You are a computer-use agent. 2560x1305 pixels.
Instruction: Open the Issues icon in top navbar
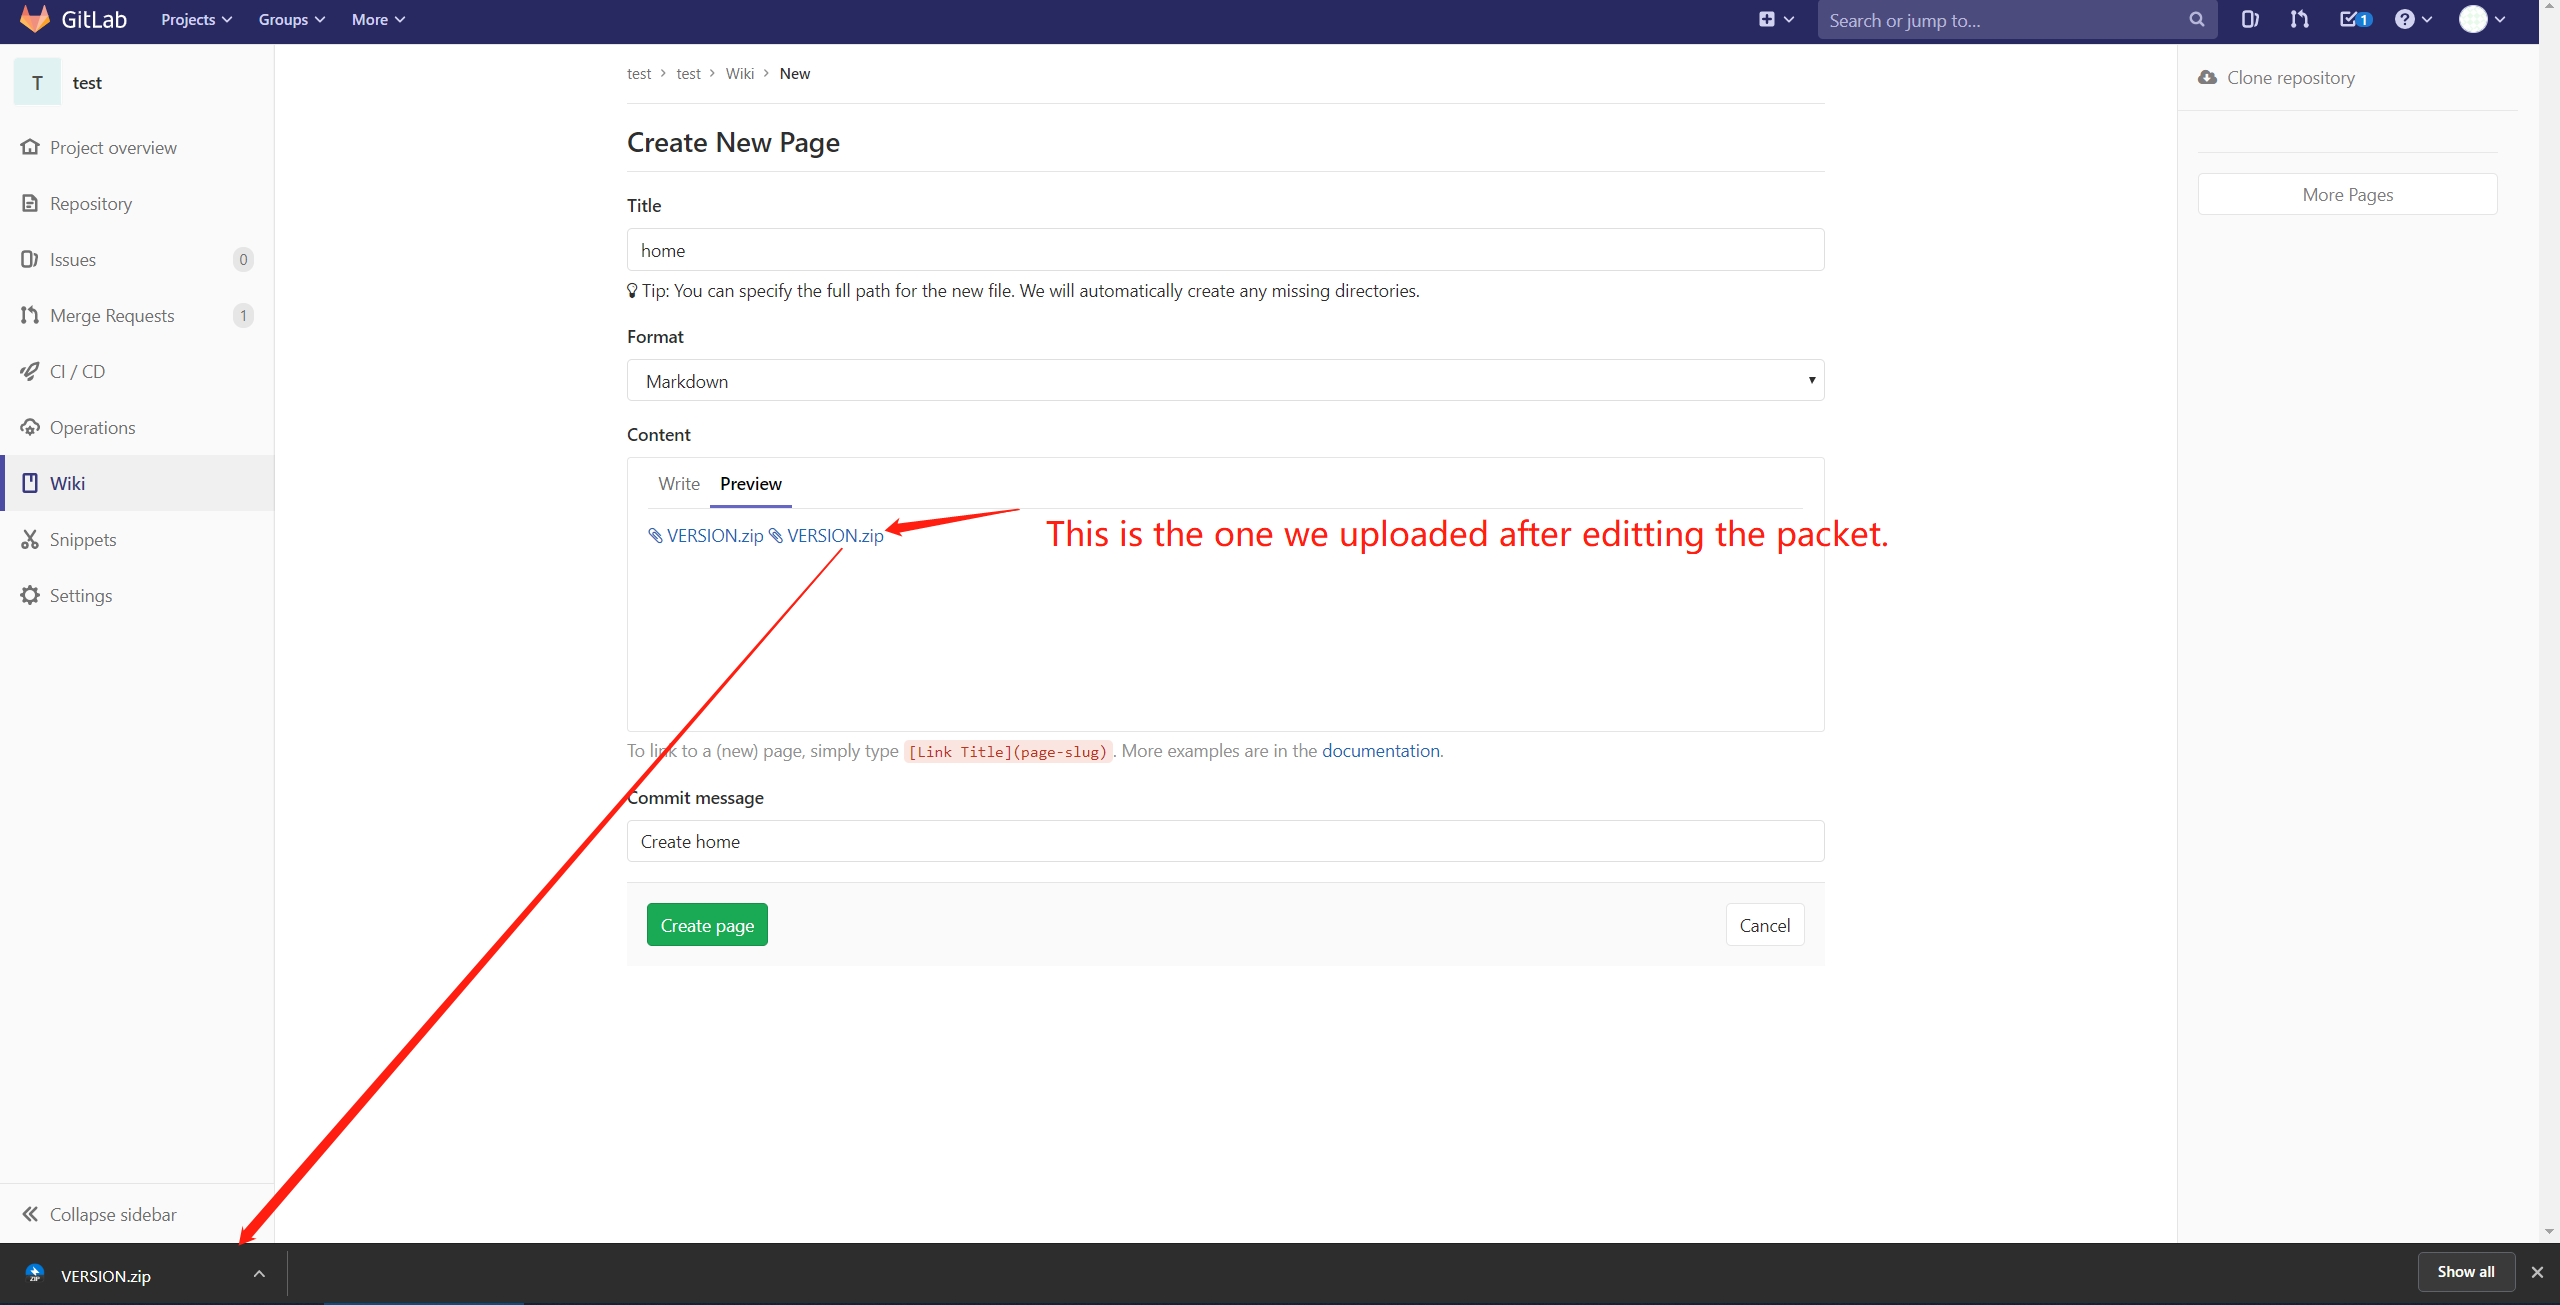tap(2249, 20)
